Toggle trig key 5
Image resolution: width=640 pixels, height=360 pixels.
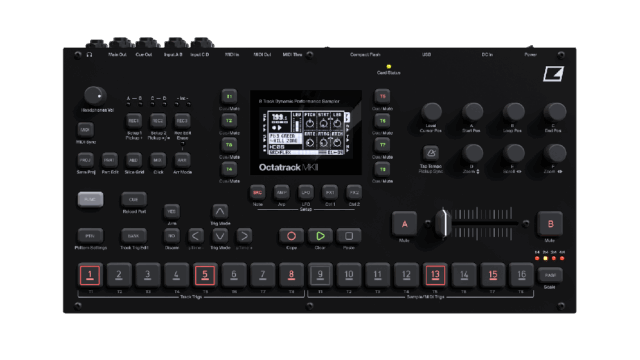pos(205,275)
